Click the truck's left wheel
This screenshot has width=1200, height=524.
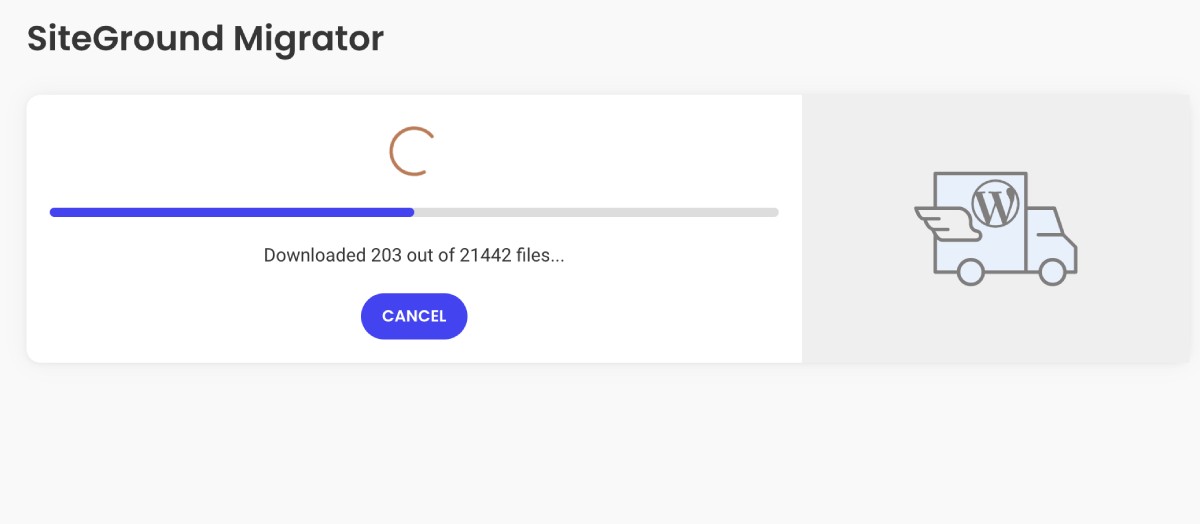(970, 271)
